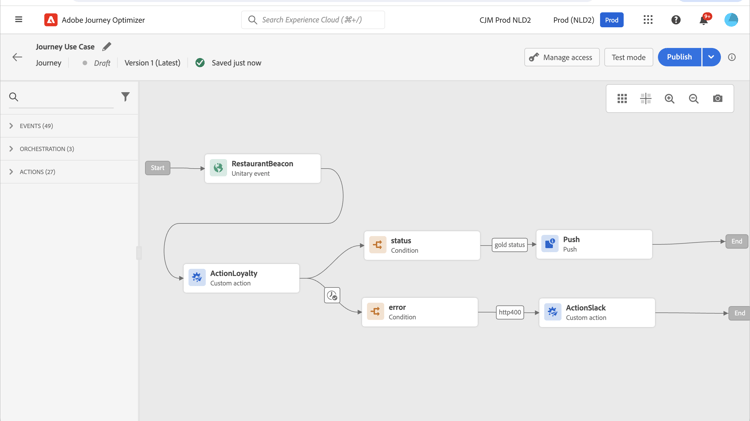750x421 pixels.
Task: Zoom out on the journey canvas
Action: coord(694,99)
